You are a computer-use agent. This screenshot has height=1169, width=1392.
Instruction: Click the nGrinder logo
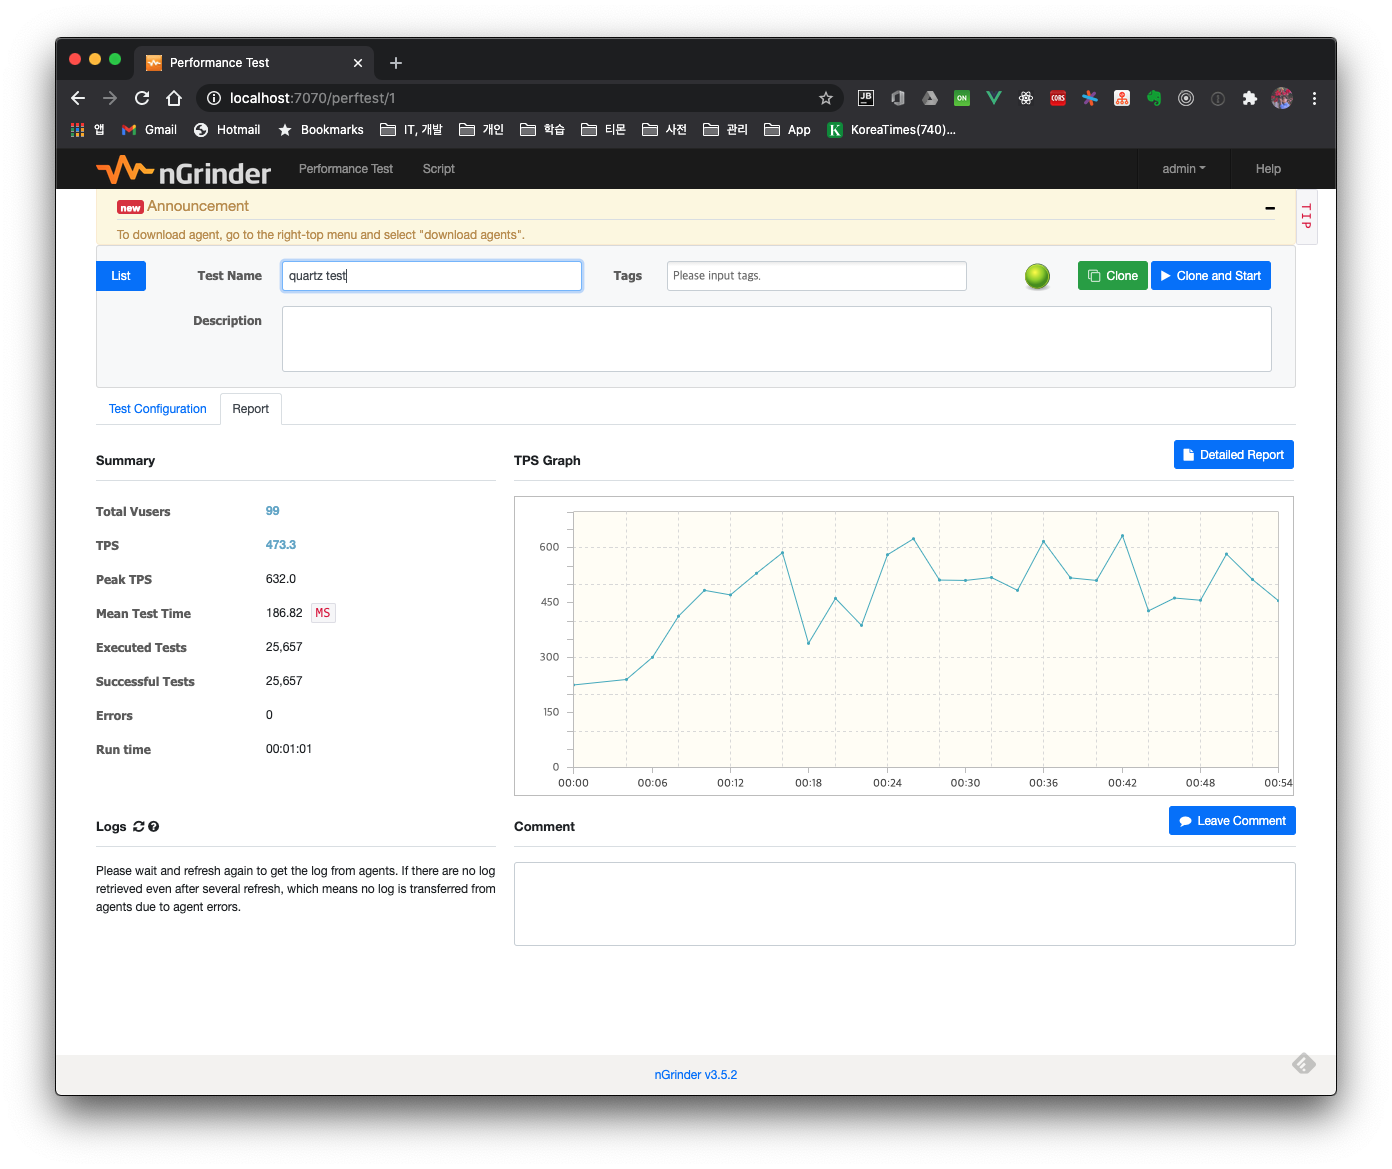pos(184,171)
